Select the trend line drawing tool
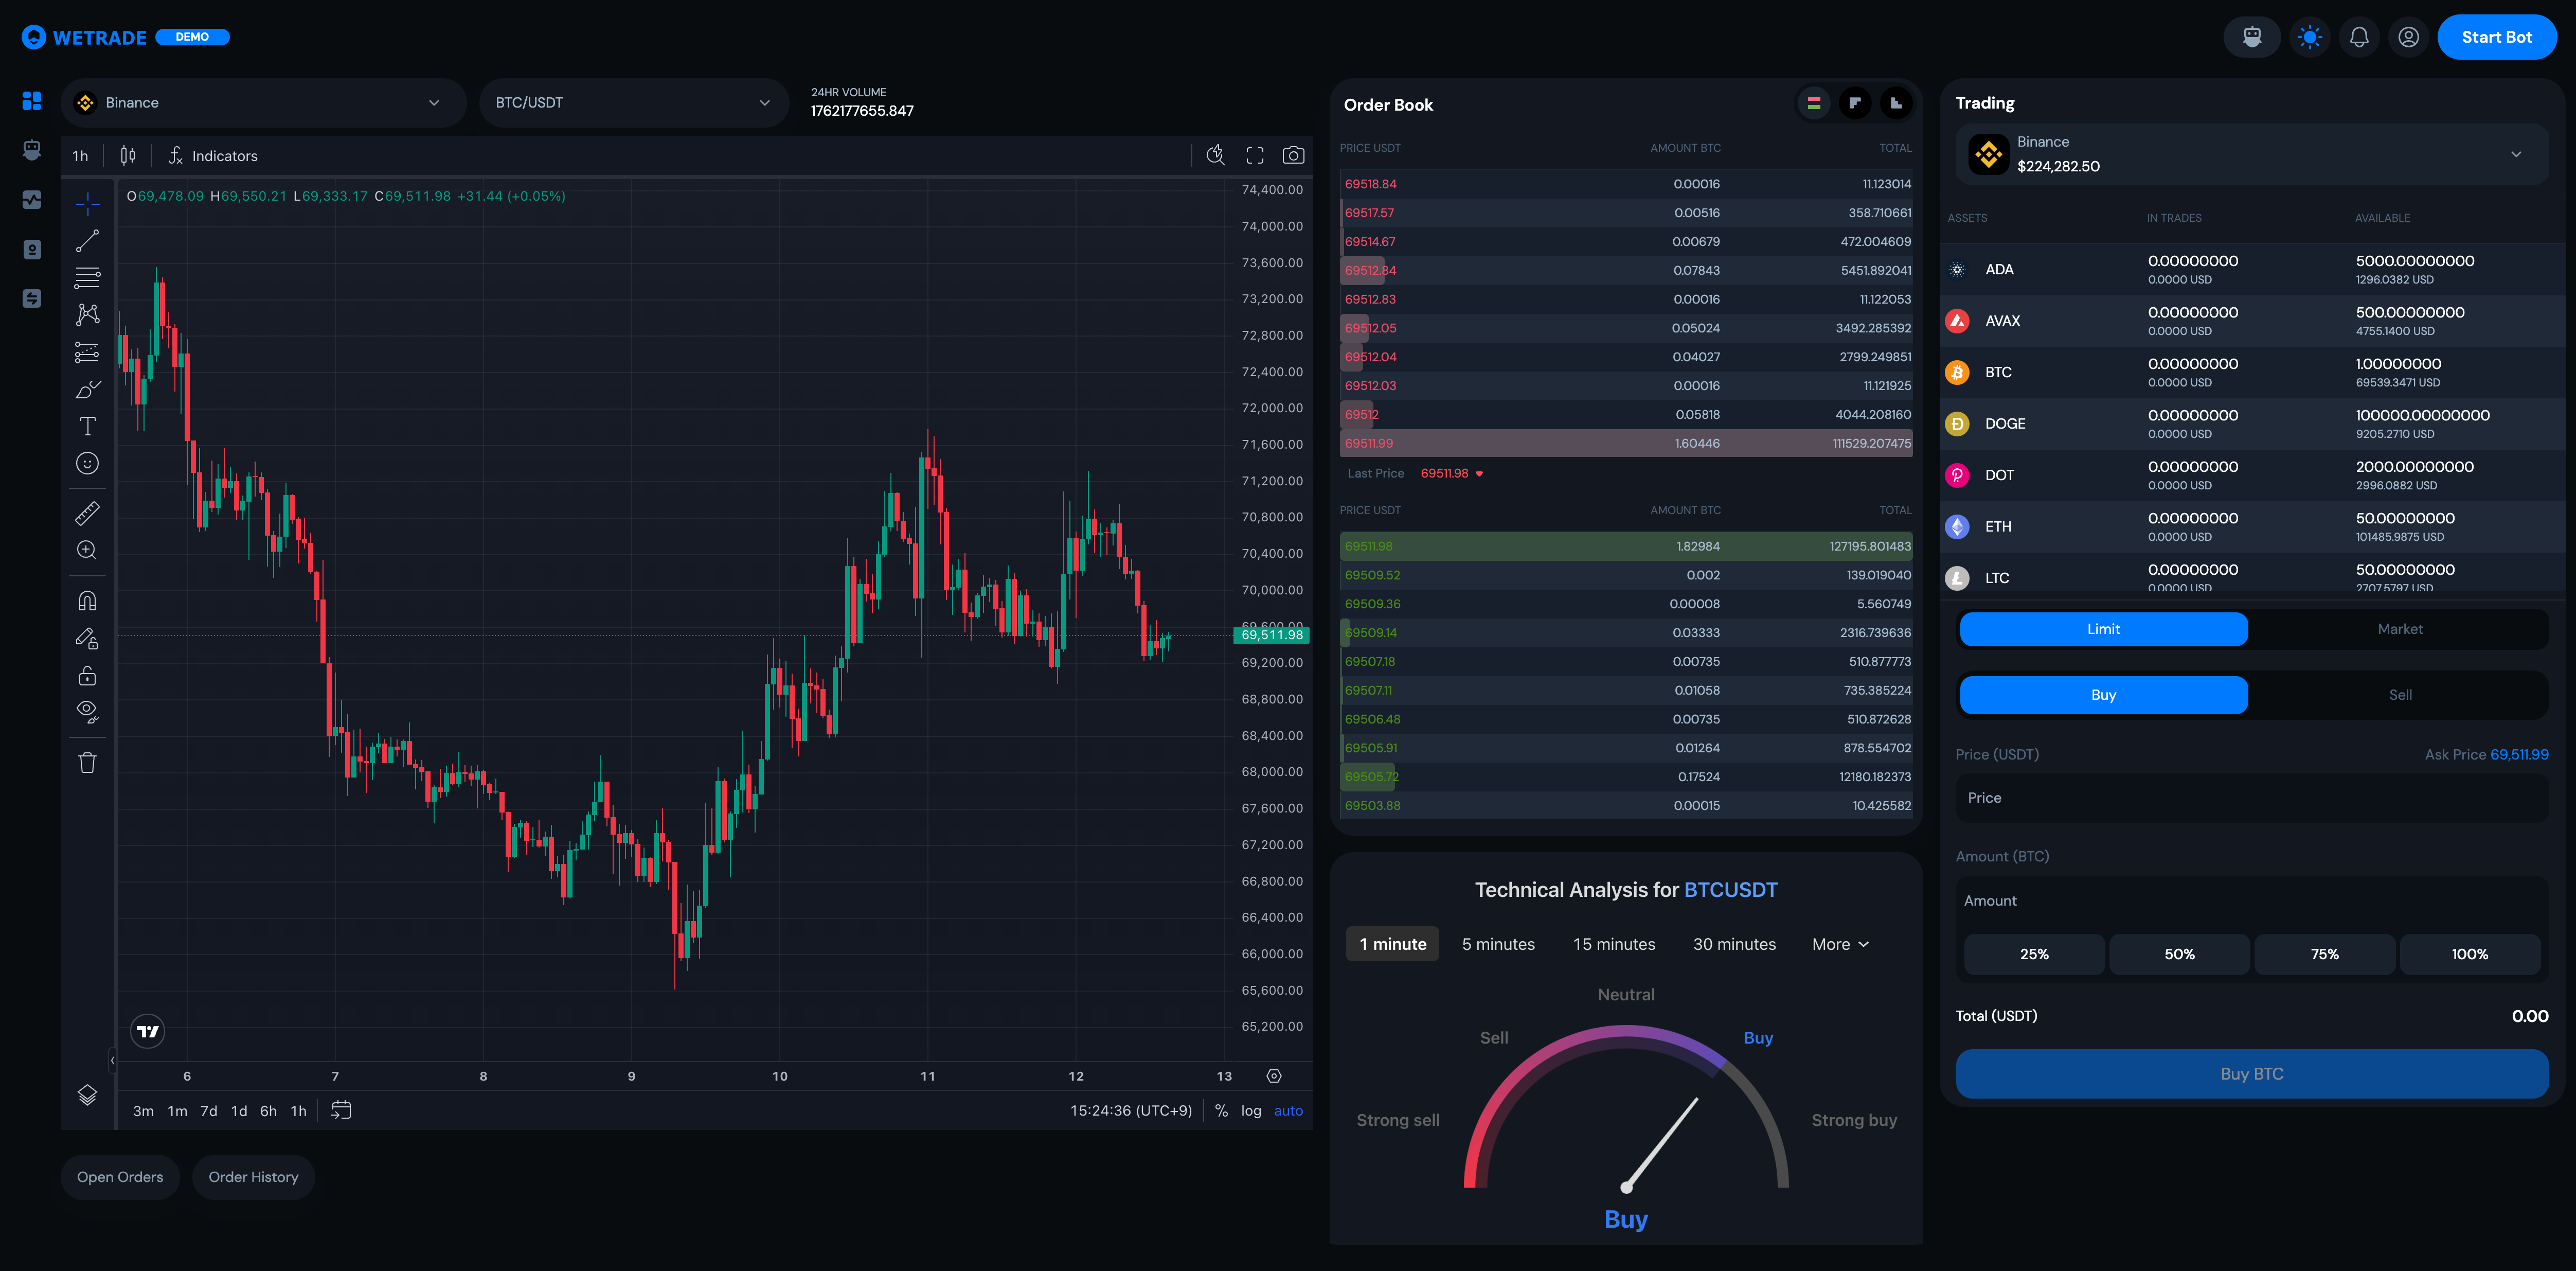 (88, 240)
